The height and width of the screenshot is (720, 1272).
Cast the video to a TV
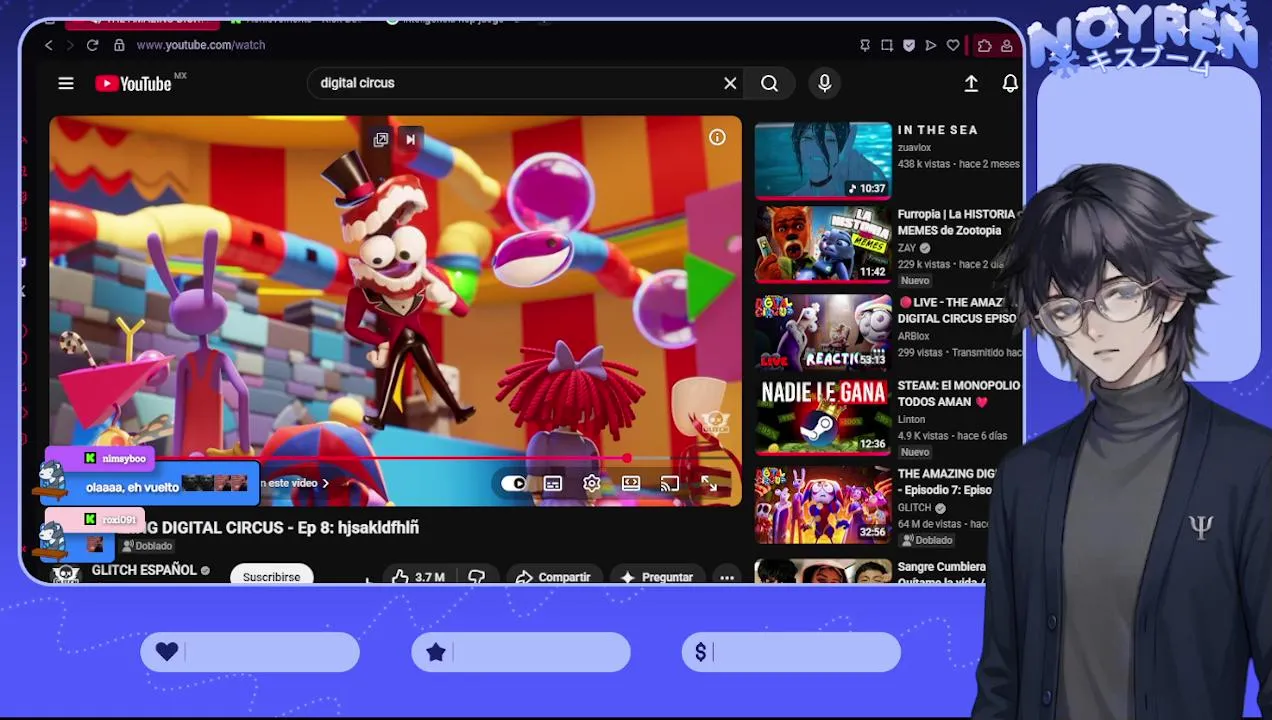[x=670, y=484]
